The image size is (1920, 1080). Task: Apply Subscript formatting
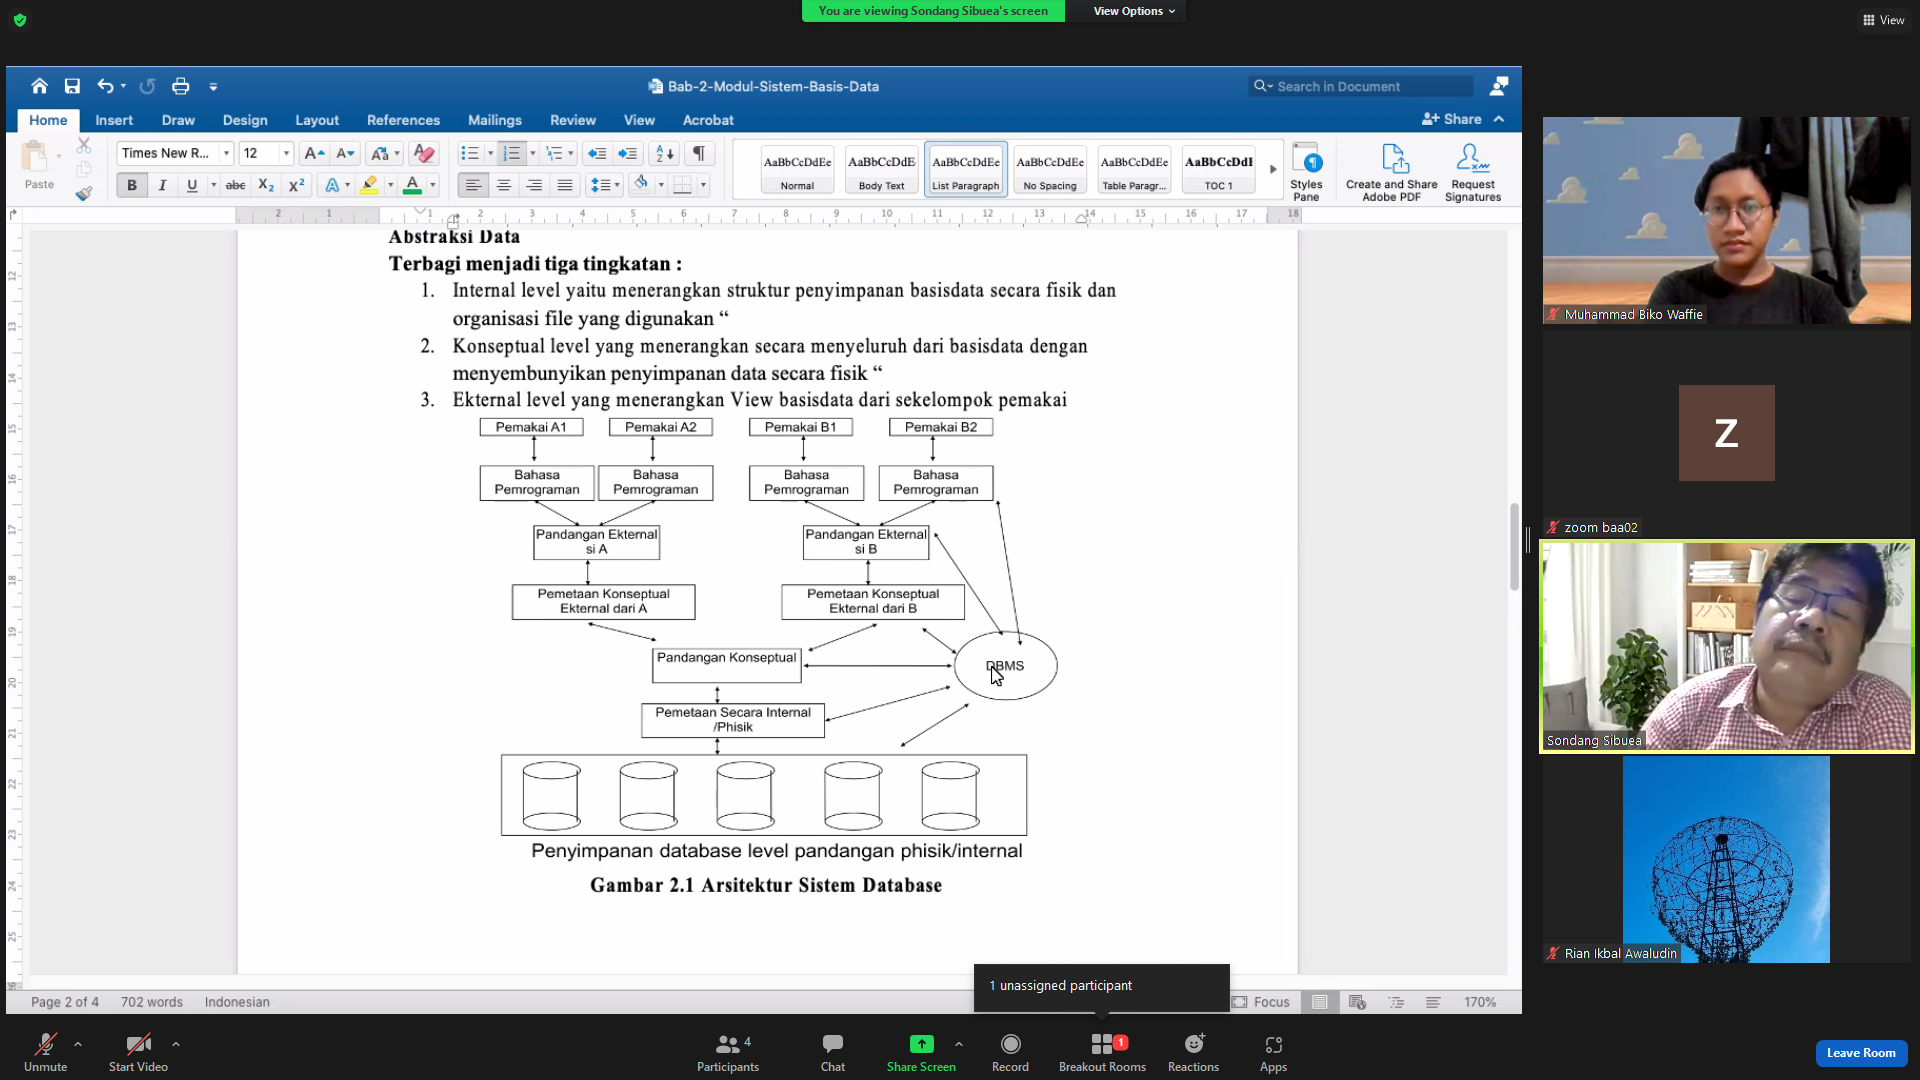point(265,185)
